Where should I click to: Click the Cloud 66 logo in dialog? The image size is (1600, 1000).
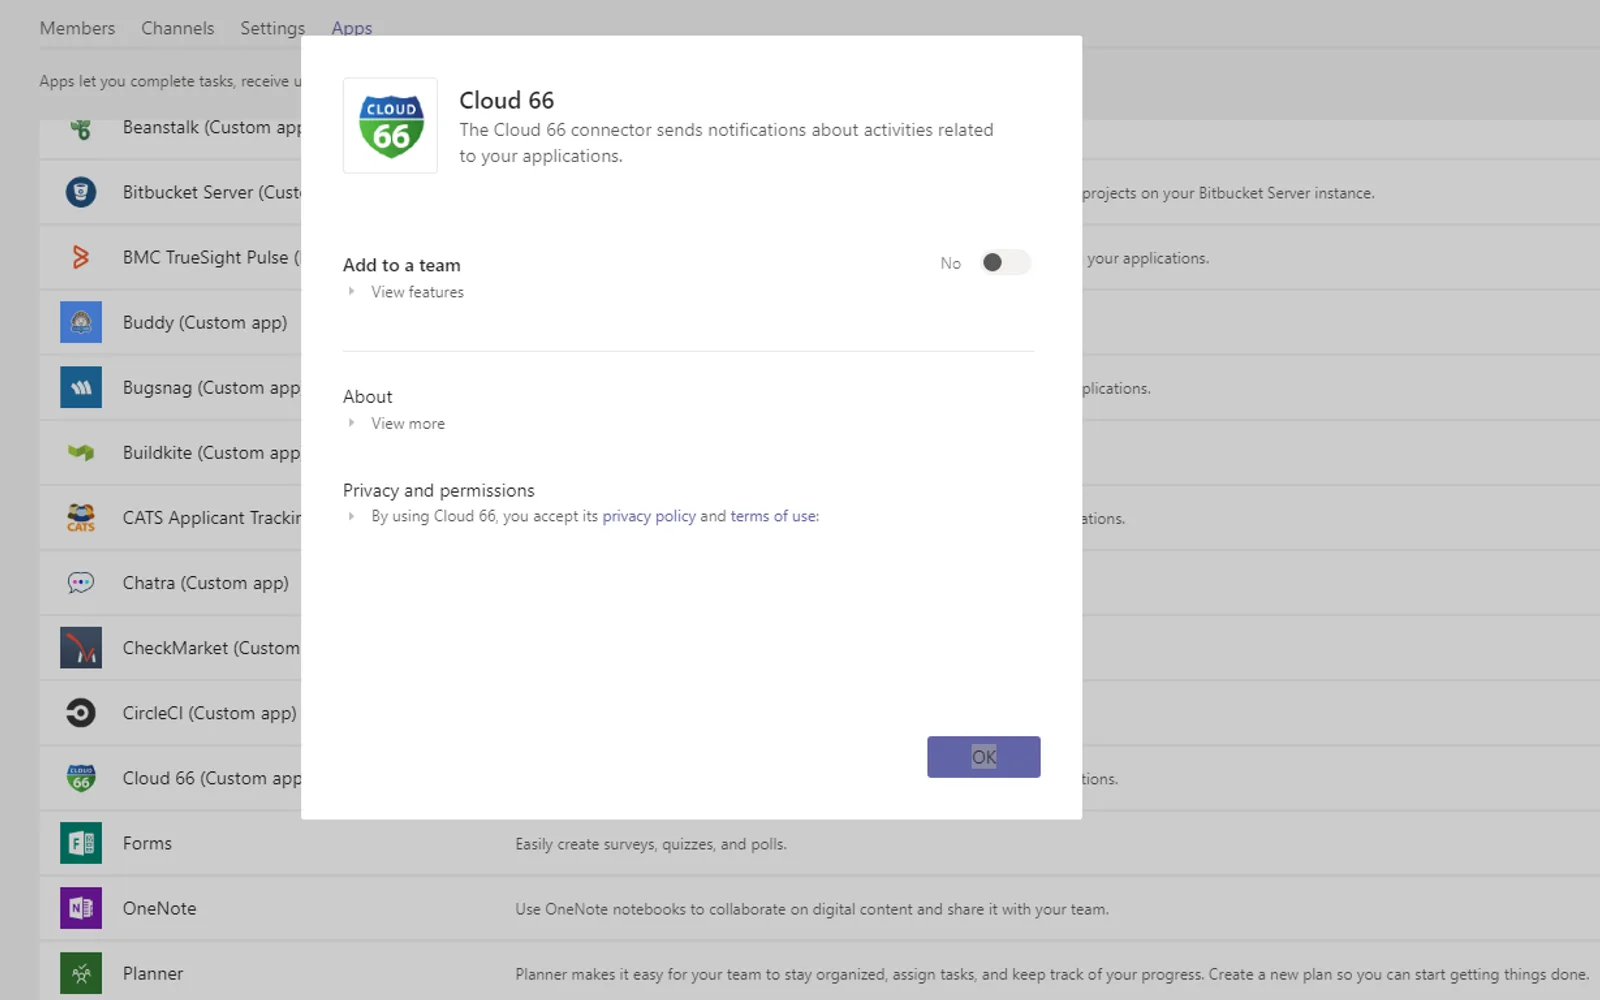coord(390,126)
